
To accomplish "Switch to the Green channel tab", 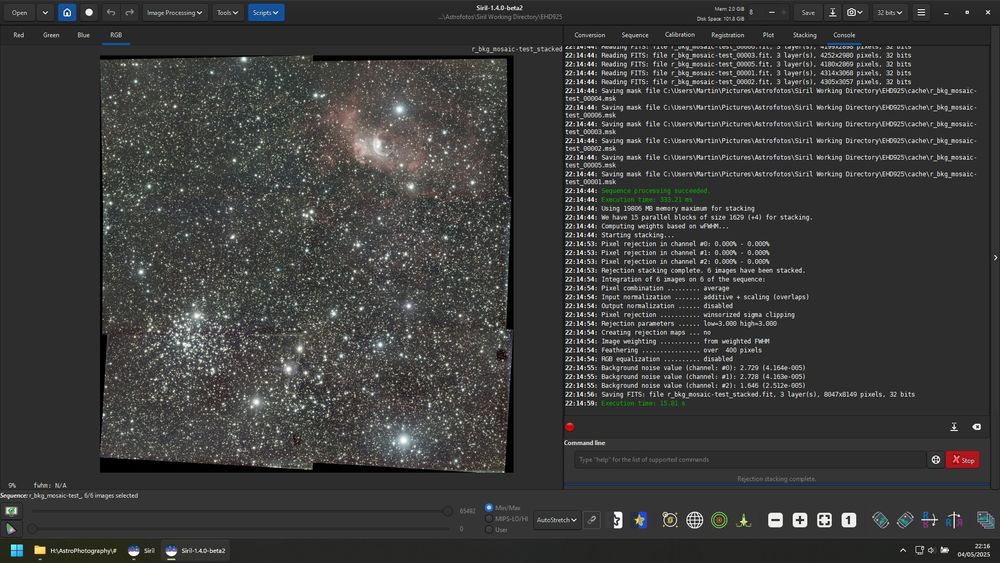I will coord(51,35).
